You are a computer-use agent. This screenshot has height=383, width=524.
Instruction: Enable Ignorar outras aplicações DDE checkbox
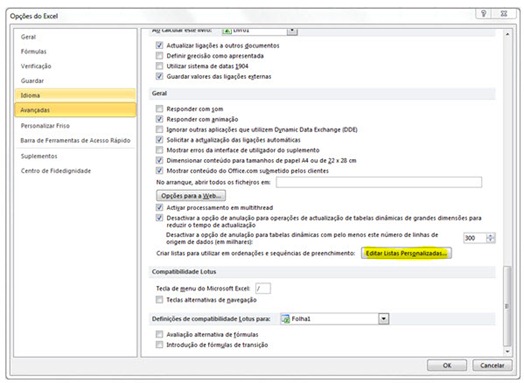tap(159, 129)
